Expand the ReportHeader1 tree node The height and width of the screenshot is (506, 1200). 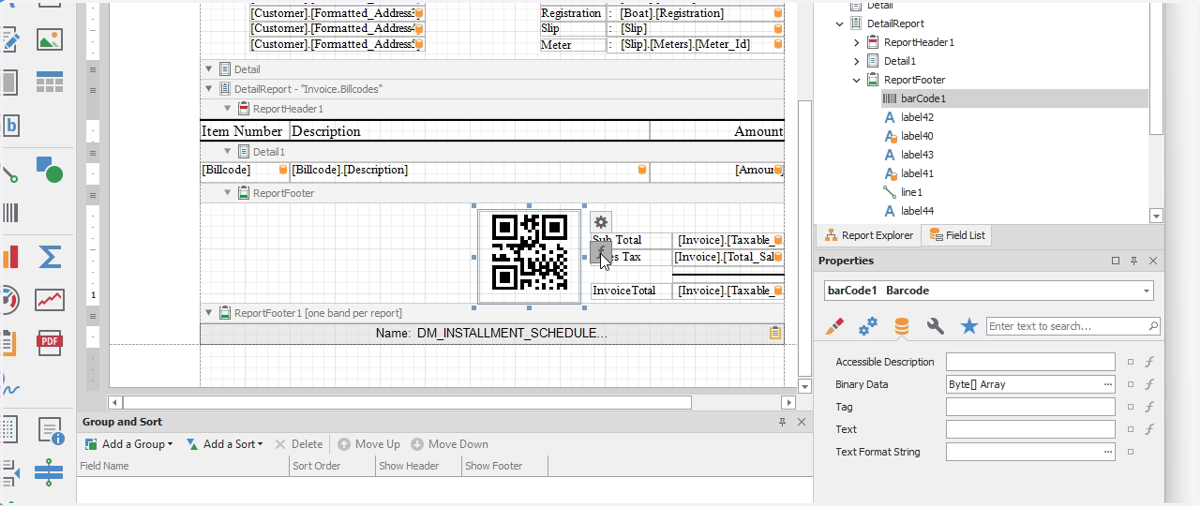[x=857, y=42]
